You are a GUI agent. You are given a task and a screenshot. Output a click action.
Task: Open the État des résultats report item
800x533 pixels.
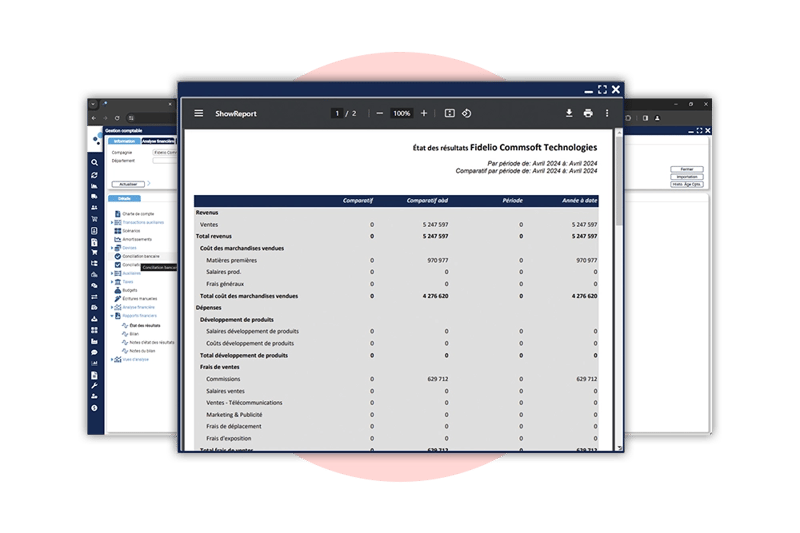pyautogui.click(x=145, y=325)
